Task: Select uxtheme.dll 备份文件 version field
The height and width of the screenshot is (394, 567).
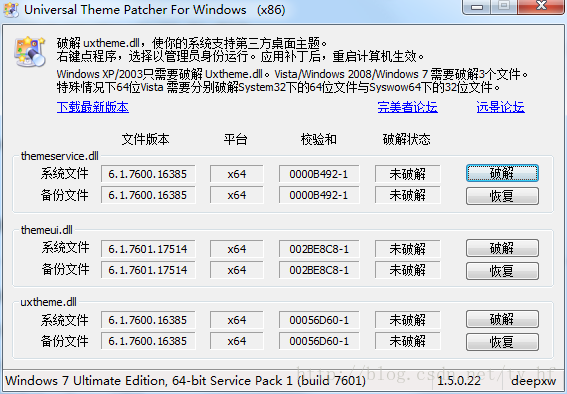Action: [x=148, y=341]
